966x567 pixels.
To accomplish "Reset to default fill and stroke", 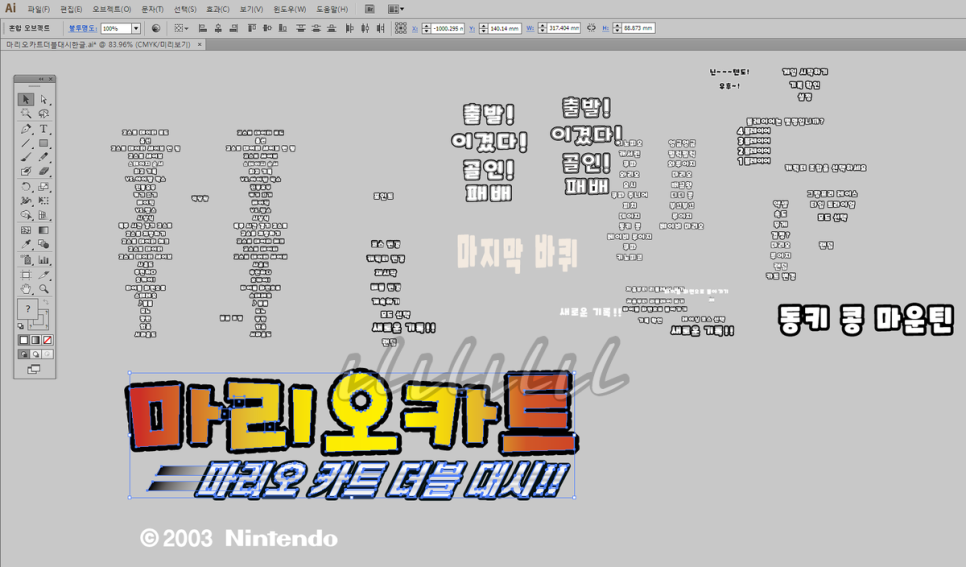I will click(x=21, y=326).
